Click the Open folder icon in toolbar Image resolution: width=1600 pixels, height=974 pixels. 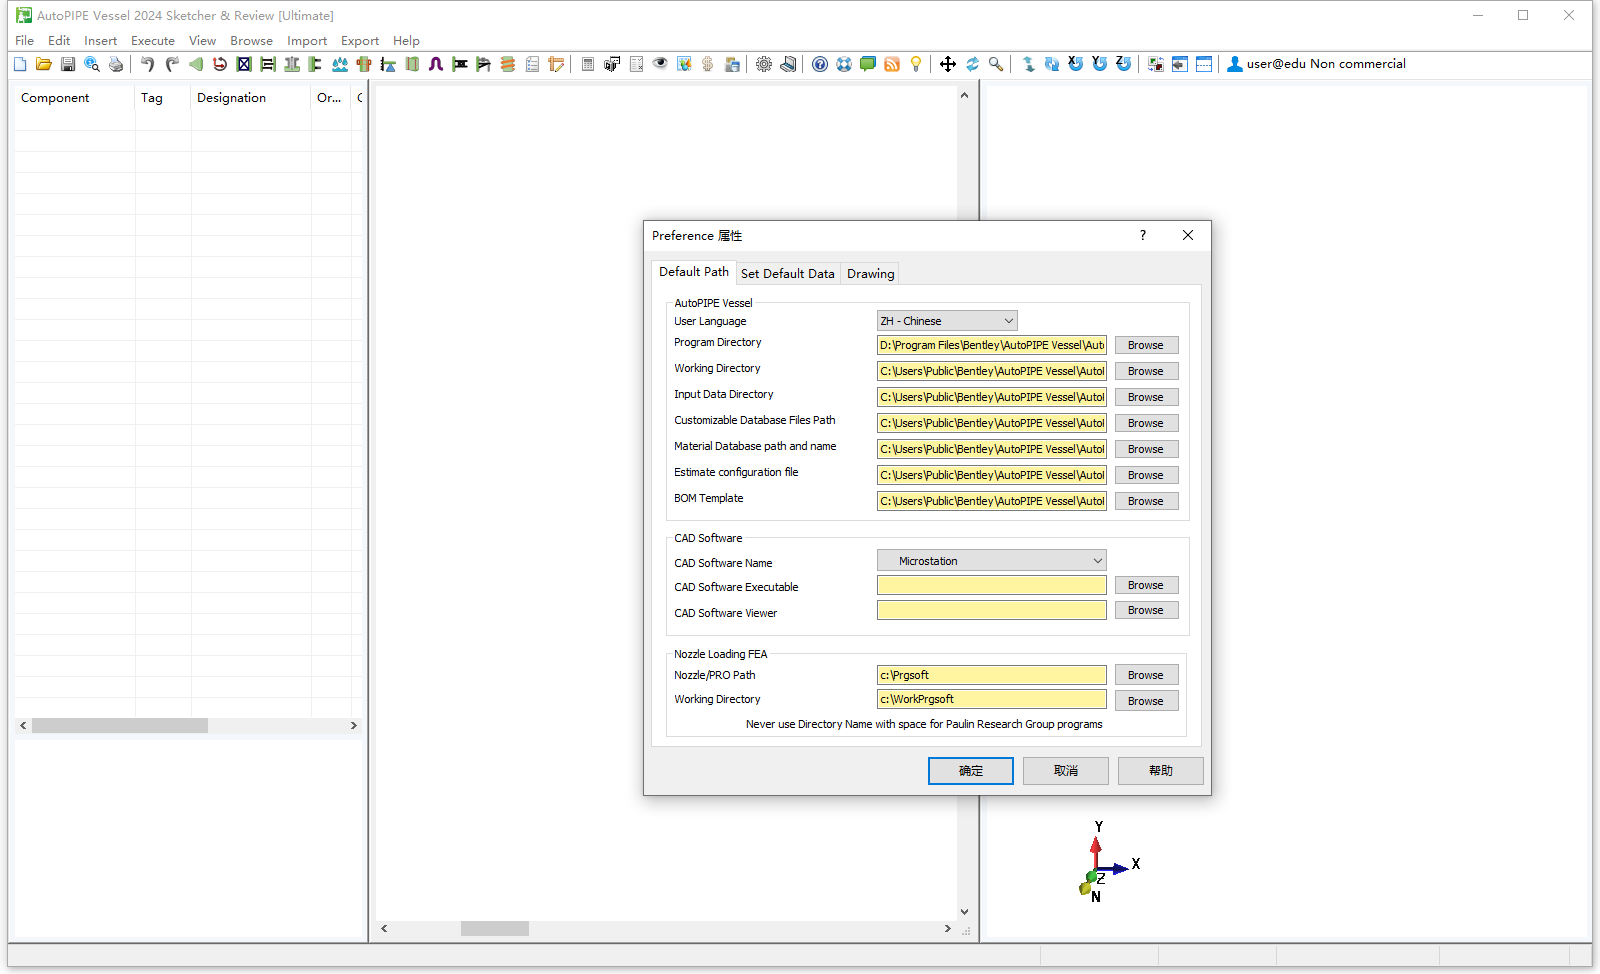coord(44,64)
